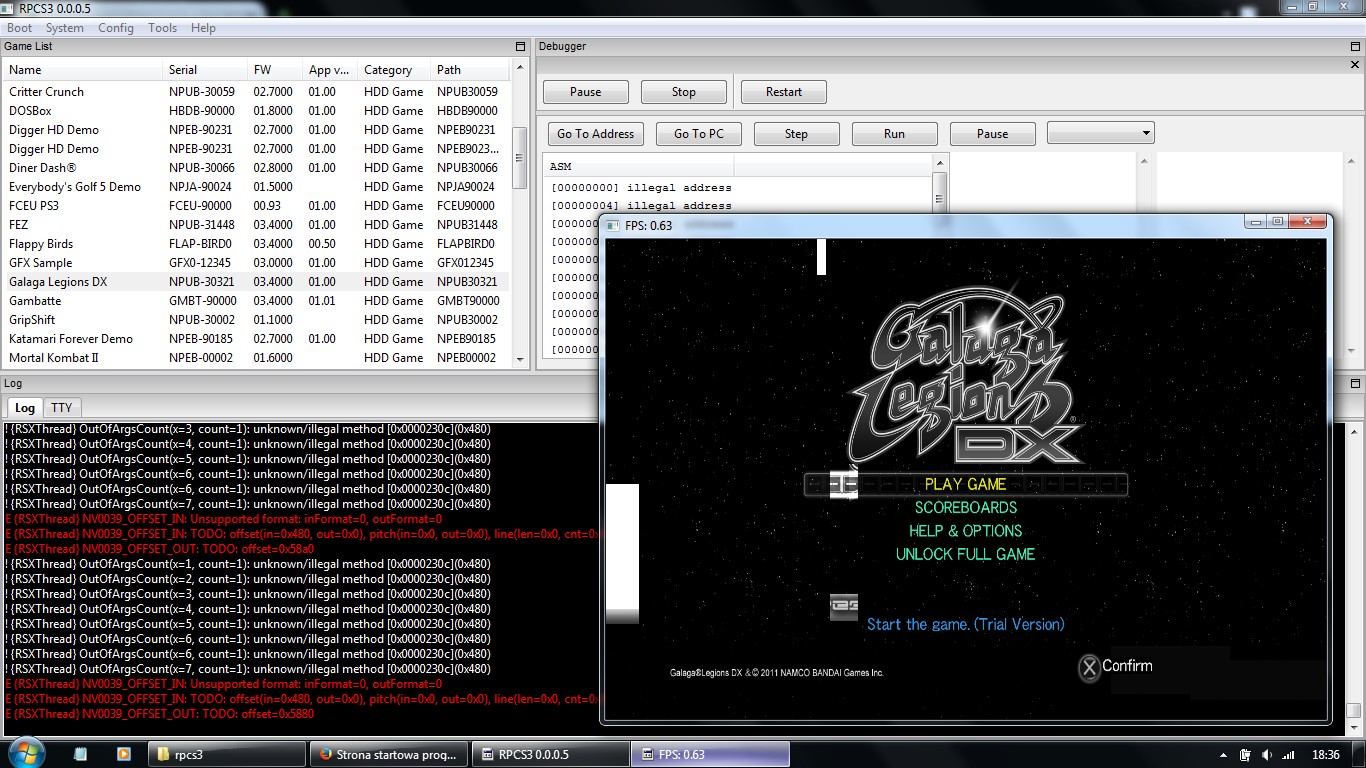This screenshot has height=768, width=1366.
Task: Open the Windows Start menu orb
Action: coord(25,753)
